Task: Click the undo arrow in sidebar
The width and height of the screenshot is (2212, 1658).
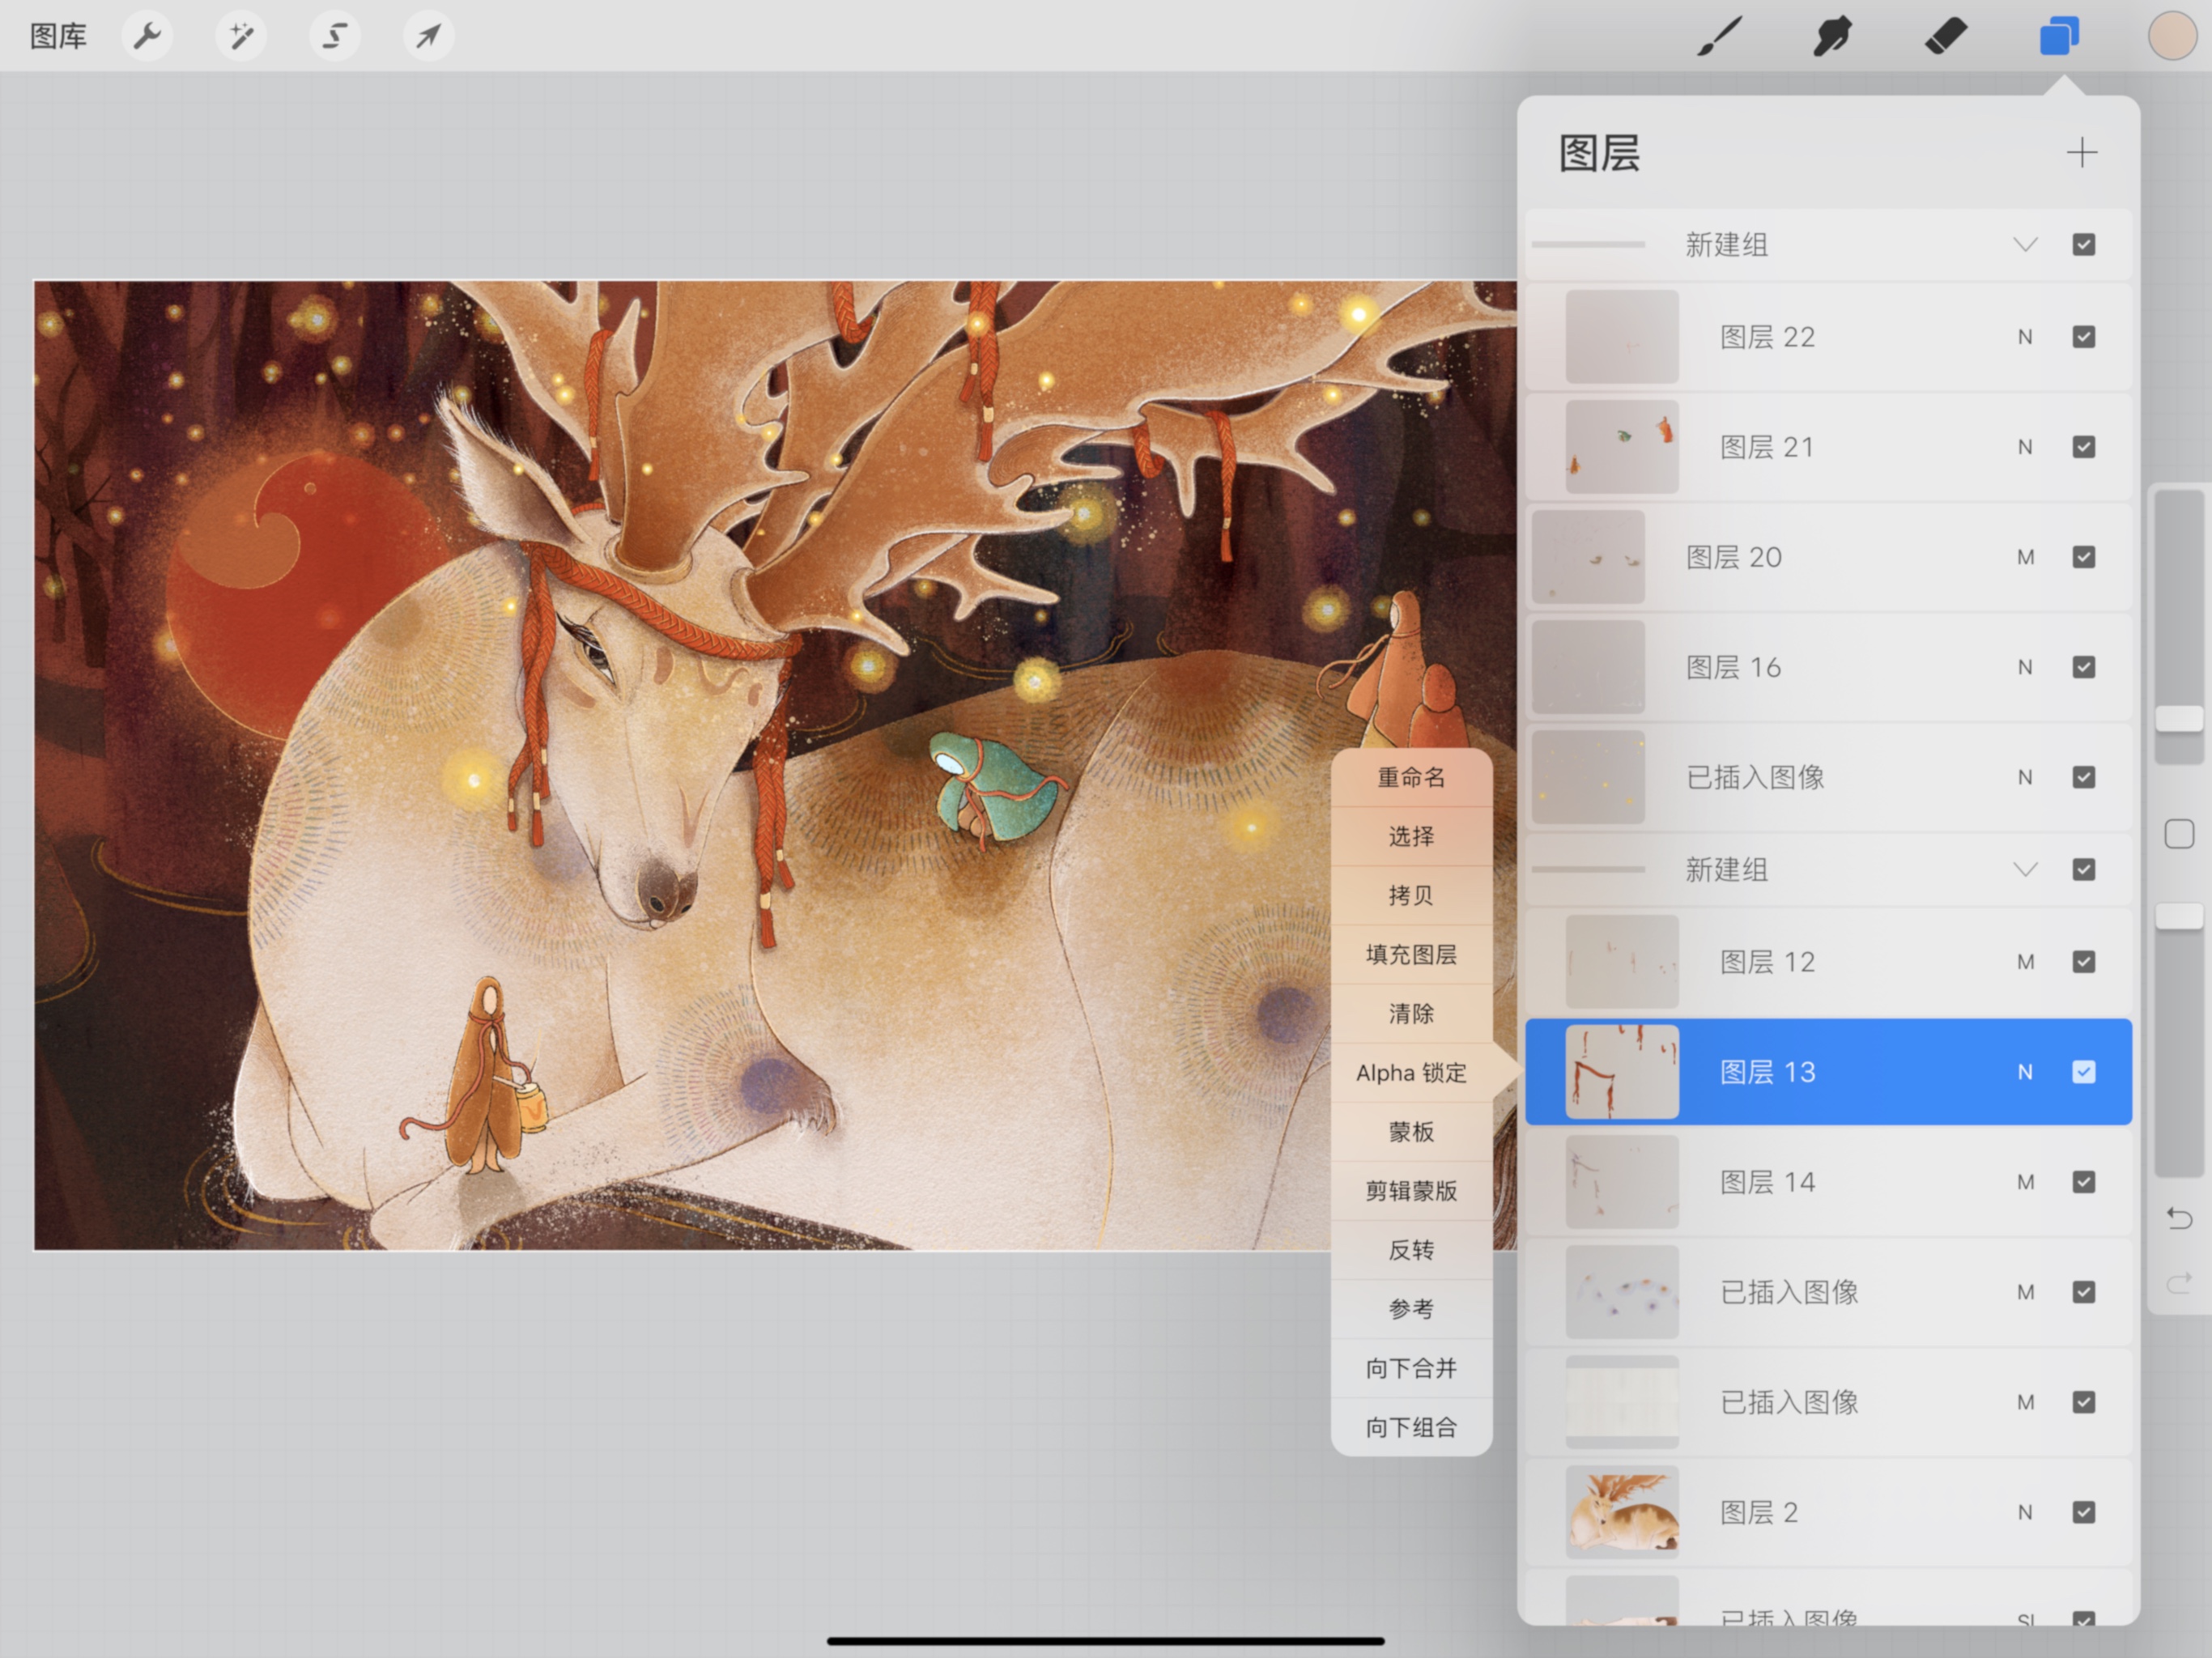Action: [x=2179, y=1218]
